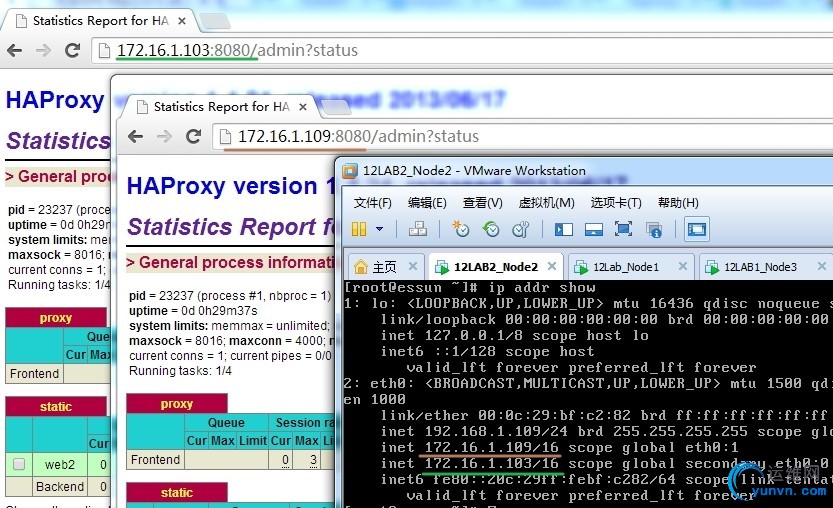
Task: Click the page info icon beside 172.16.1.109 URL
Action: (225, 137)
